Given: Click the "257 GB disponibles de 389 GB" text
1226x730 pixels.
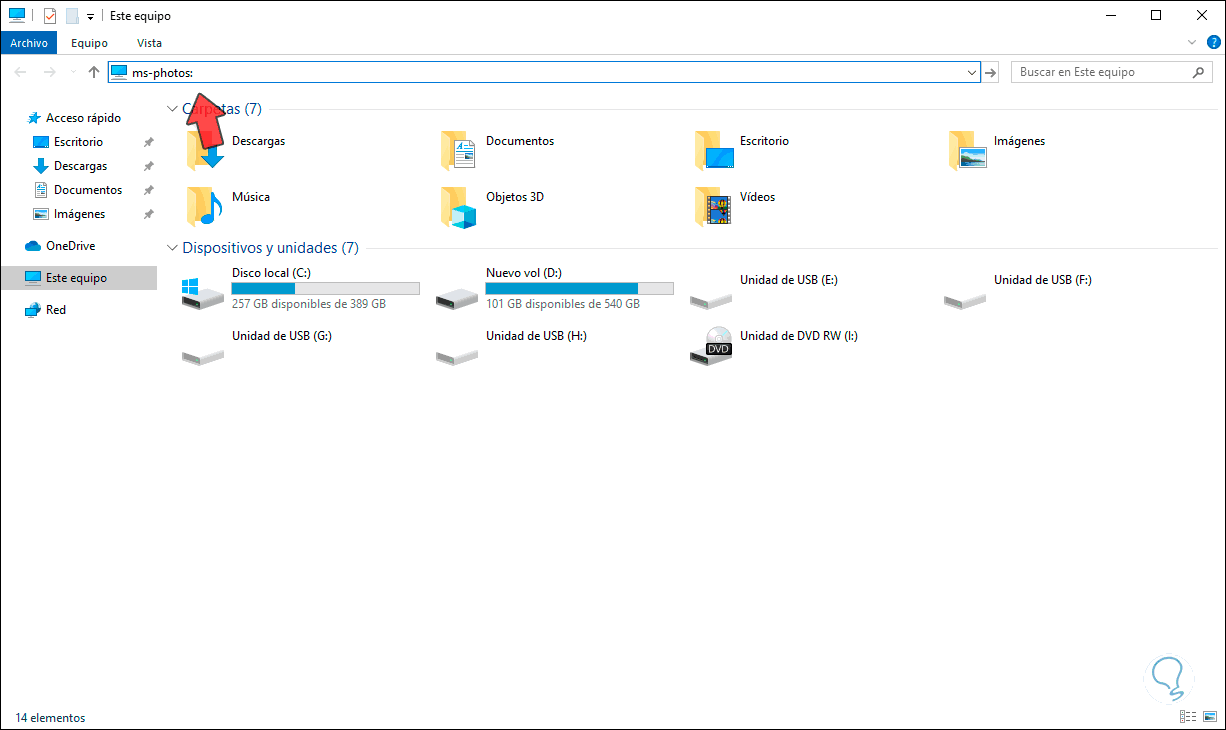Looking at the screenshot, I should (x=309, y=304).
